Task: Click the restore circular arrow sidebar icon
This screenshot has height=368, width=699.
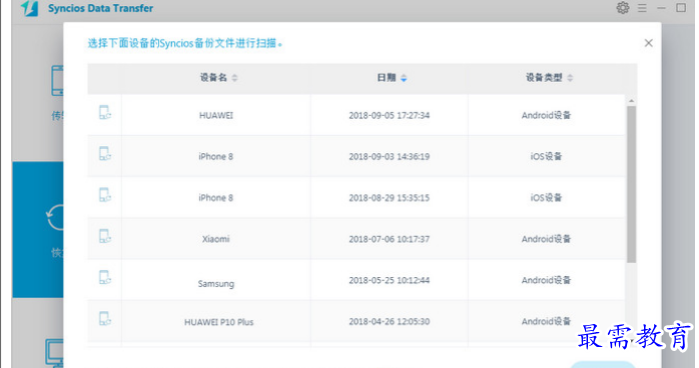Action: pyautogui.click(x=55, y=218)
